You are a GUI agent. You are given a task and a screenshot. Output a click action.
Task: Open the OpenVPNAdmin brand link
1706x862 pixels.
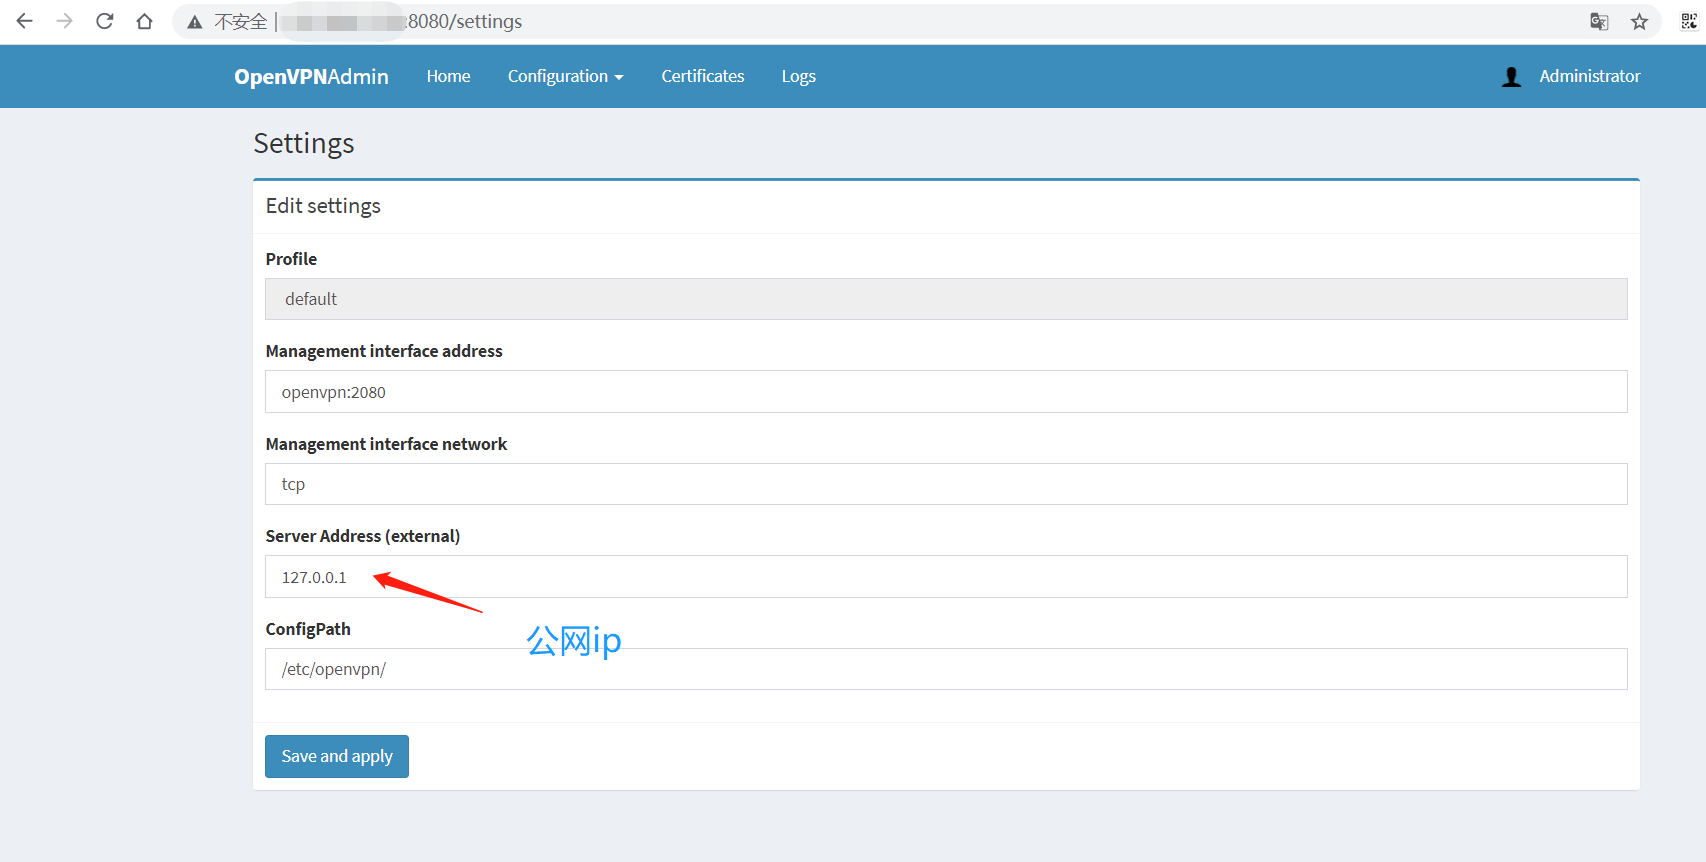[x=311, y=77]
